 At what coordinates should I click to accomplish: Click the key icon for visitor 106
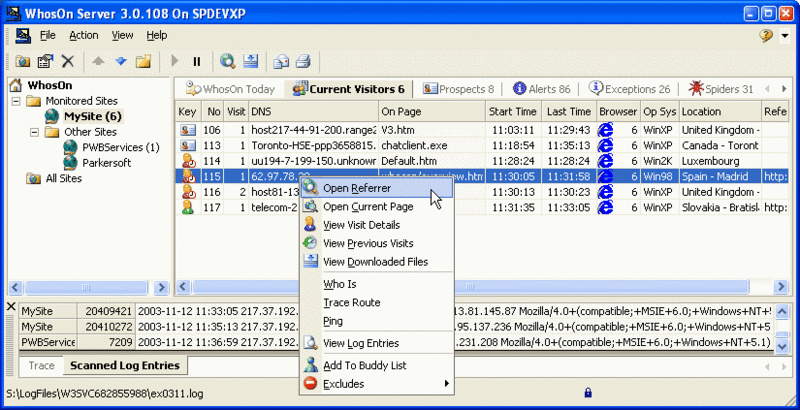[x=188, y=130]
